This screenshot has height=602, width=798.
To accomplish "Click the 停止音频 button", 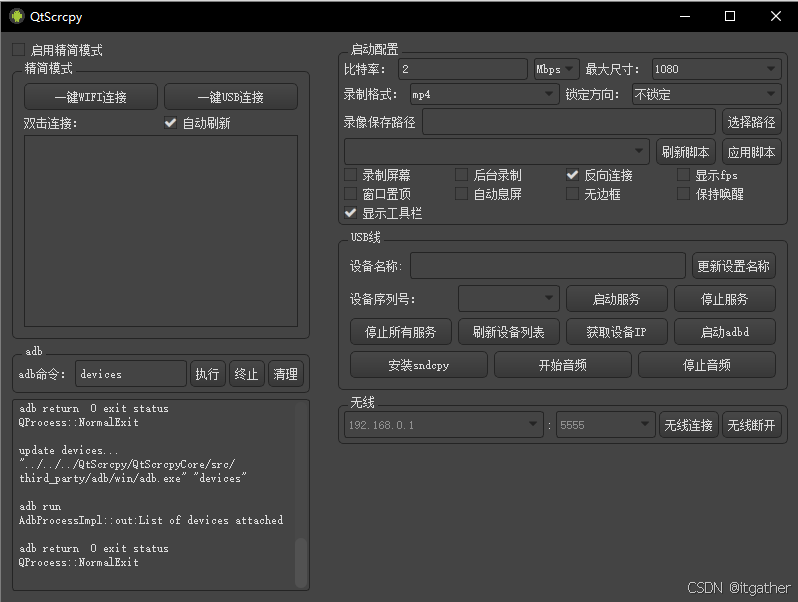I will click(x=707, y=365).
